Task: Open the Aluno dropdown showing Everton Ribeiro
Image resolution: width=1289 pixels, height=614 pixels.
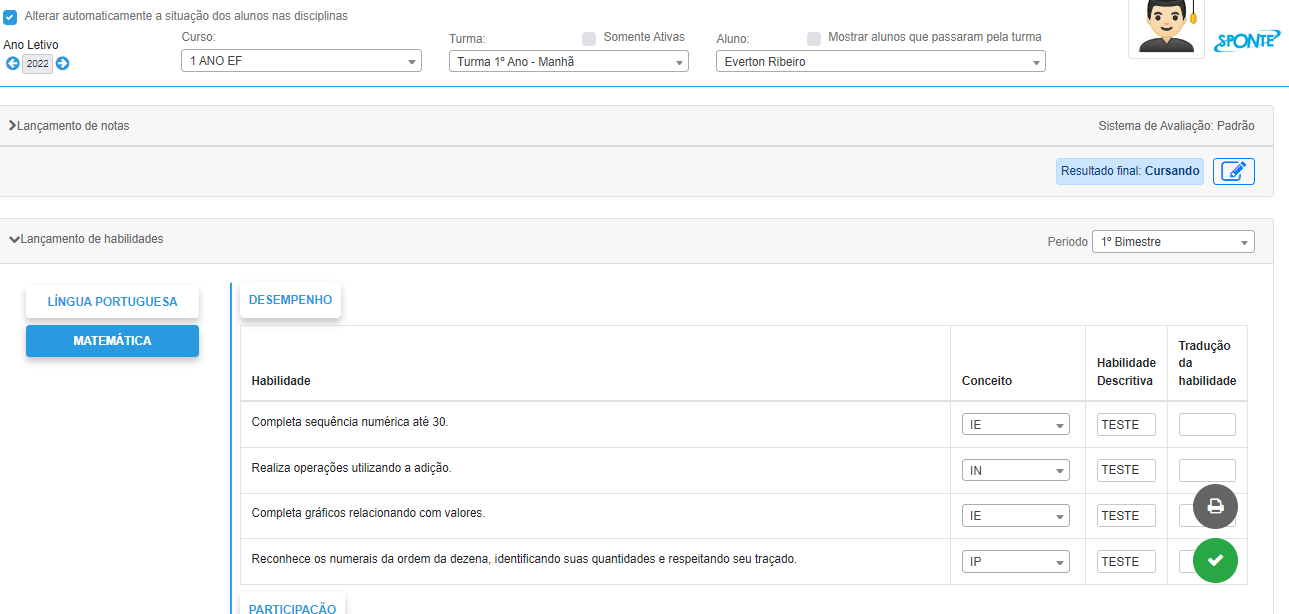Action: [x=880, y=62]
